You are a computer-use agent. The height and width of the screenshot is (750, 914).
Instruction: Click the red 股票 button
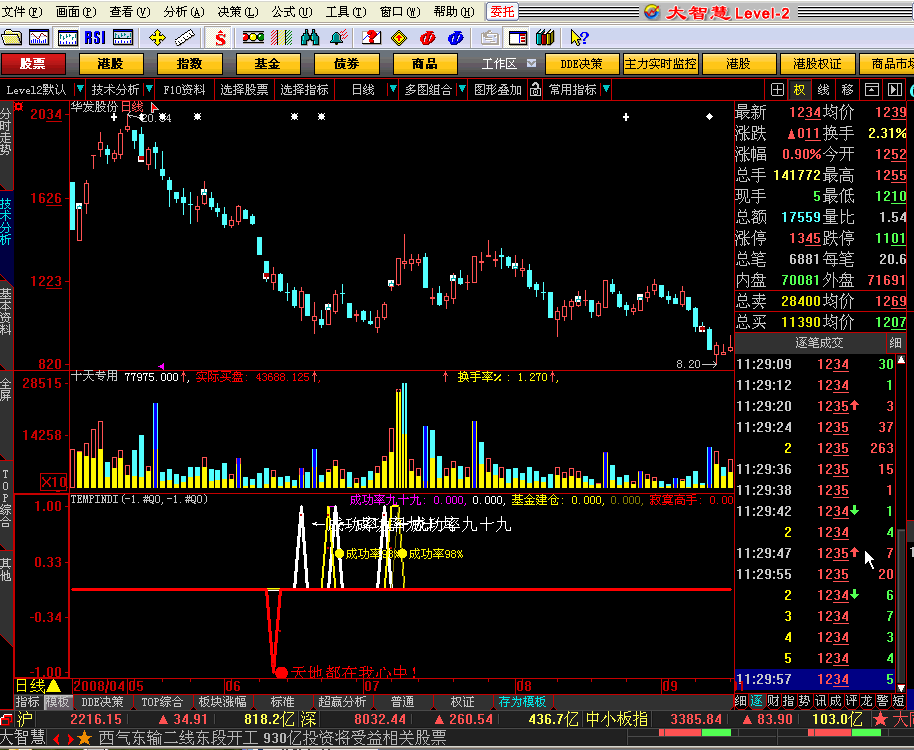point(33,64)
